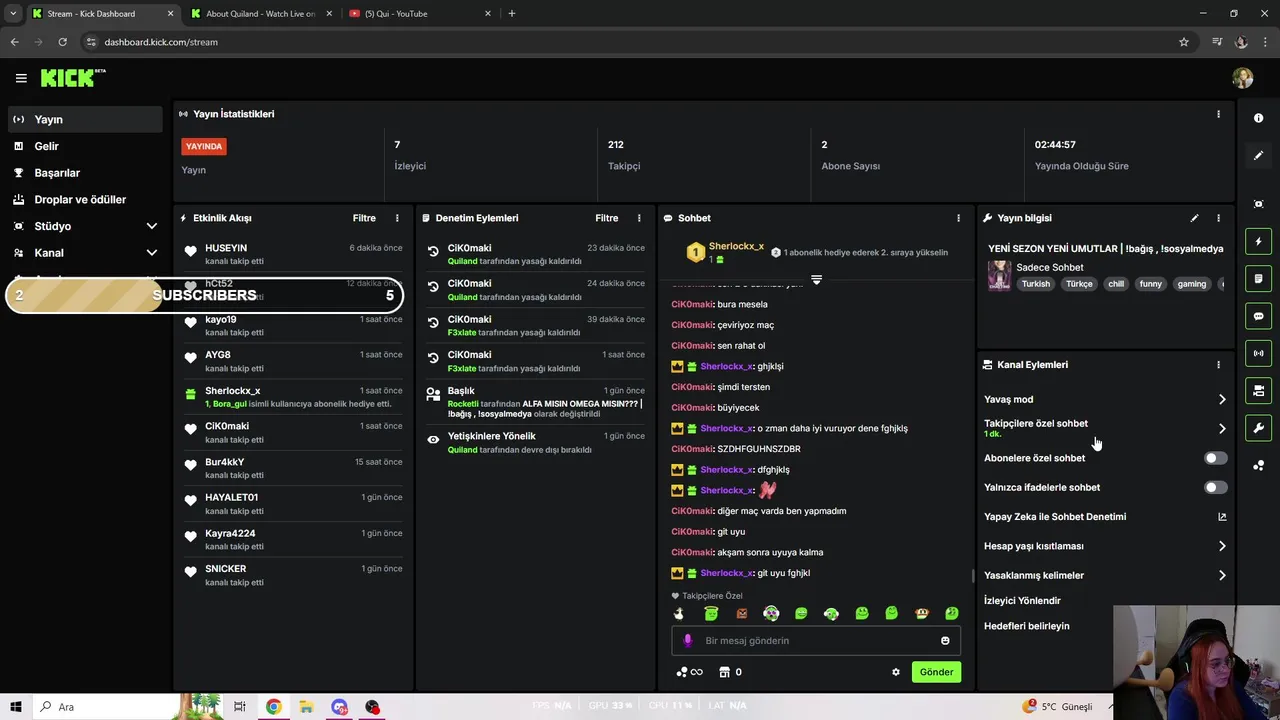Open the info icon in right sidebar
This screenshot has height=720, width=1280.
click(x=1258, y=118)
